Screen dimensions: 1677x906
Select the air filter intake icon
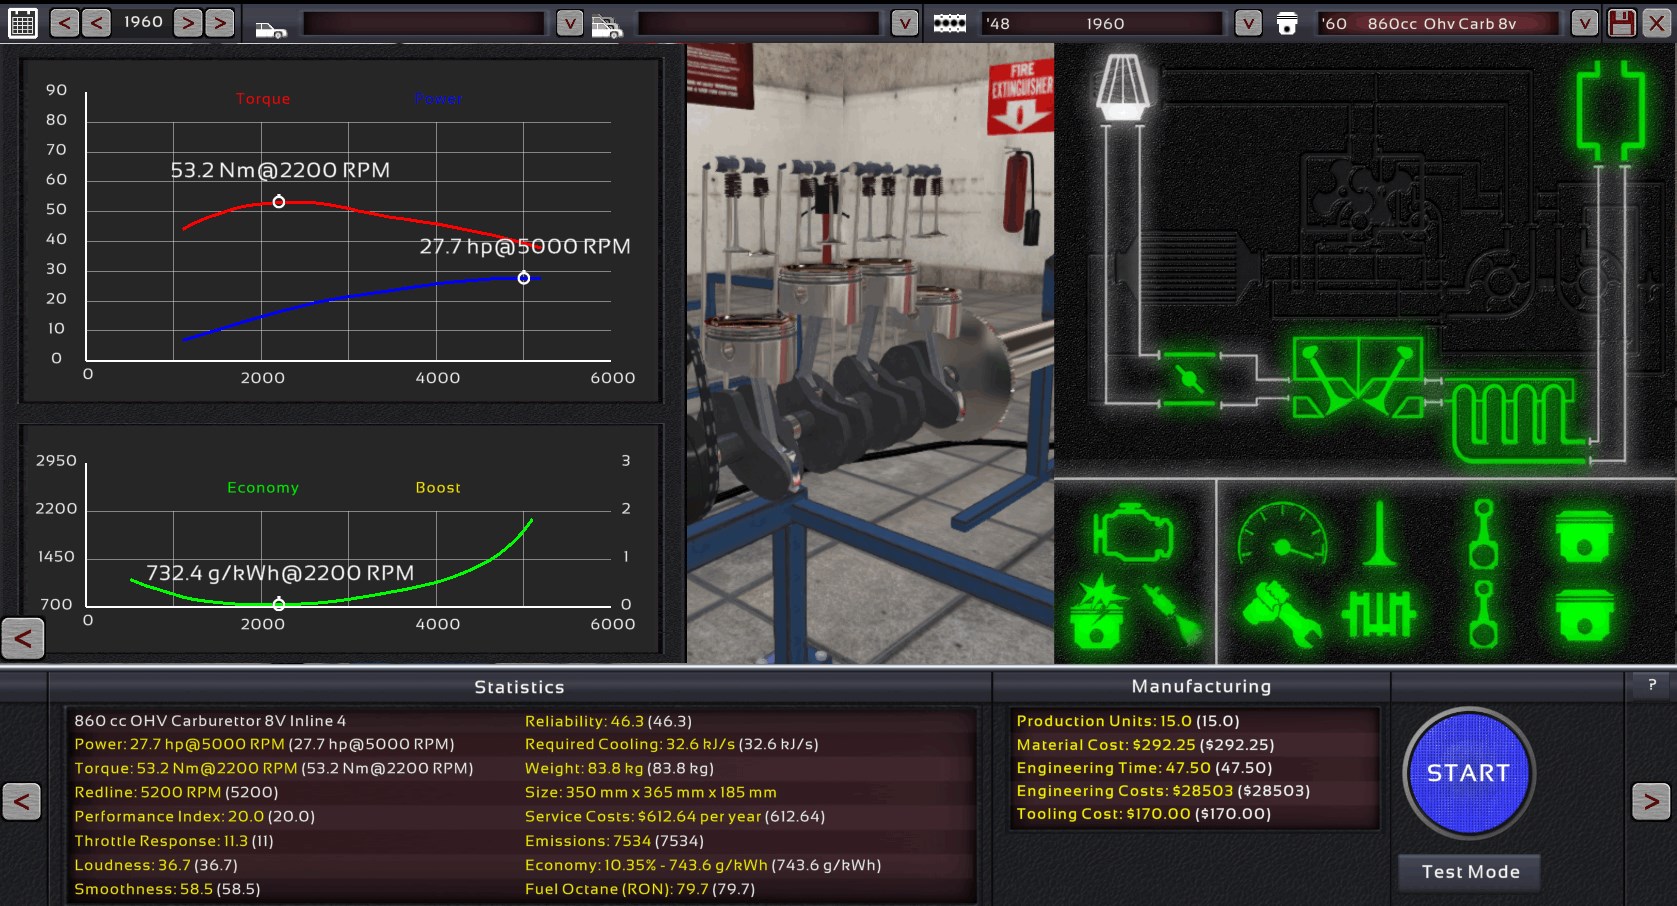click(1123, 86)
